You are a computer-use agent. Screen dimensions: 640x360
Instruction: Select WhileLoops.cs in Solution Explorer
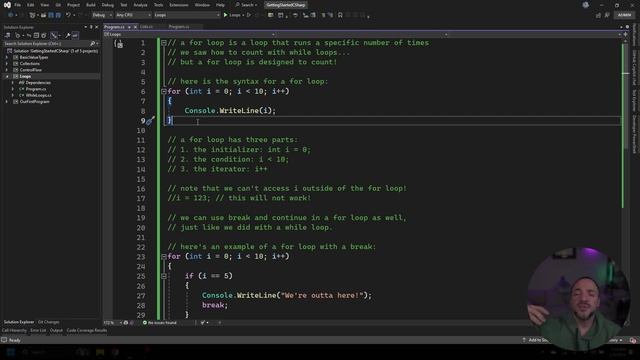click(38, 96)
